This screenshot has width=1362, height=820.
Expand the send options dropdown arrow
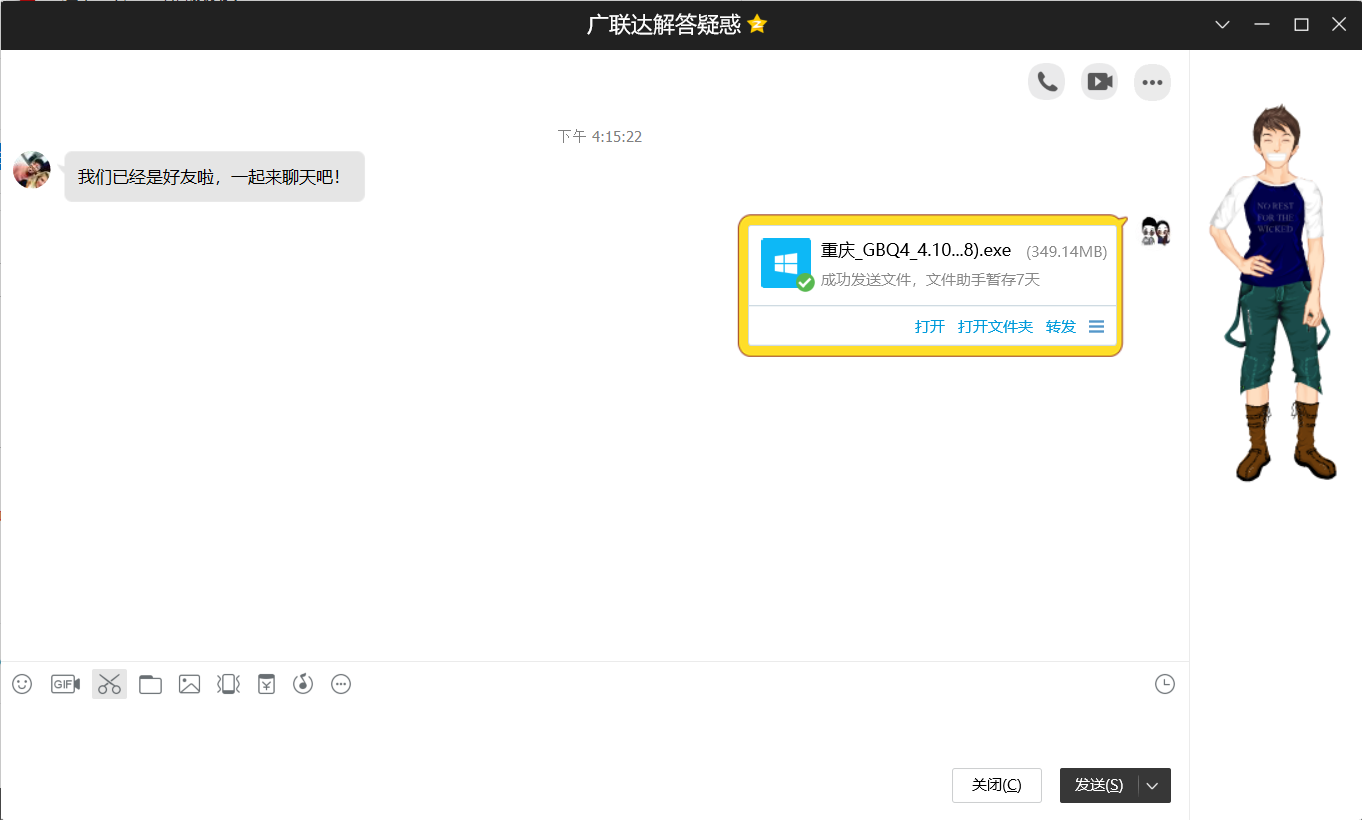pos(1153,785)
